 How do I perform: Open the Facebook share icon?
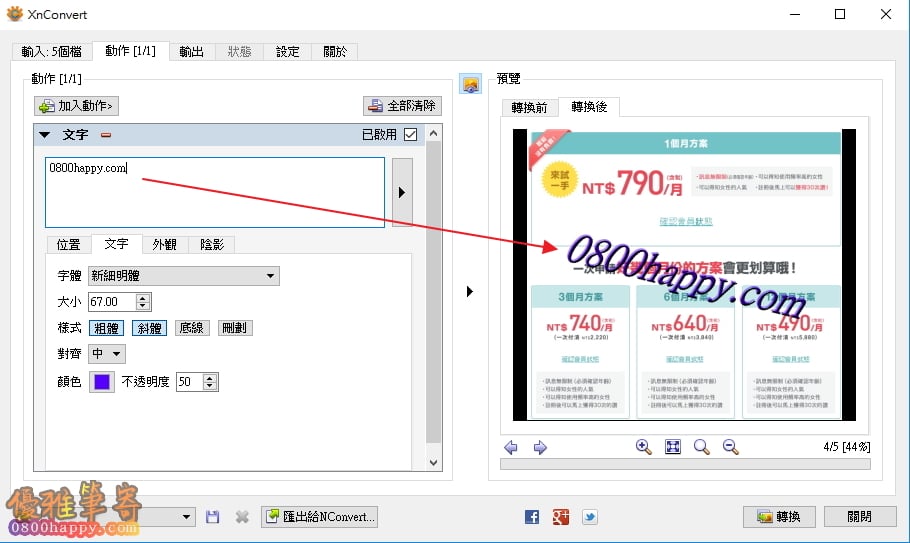532,517
